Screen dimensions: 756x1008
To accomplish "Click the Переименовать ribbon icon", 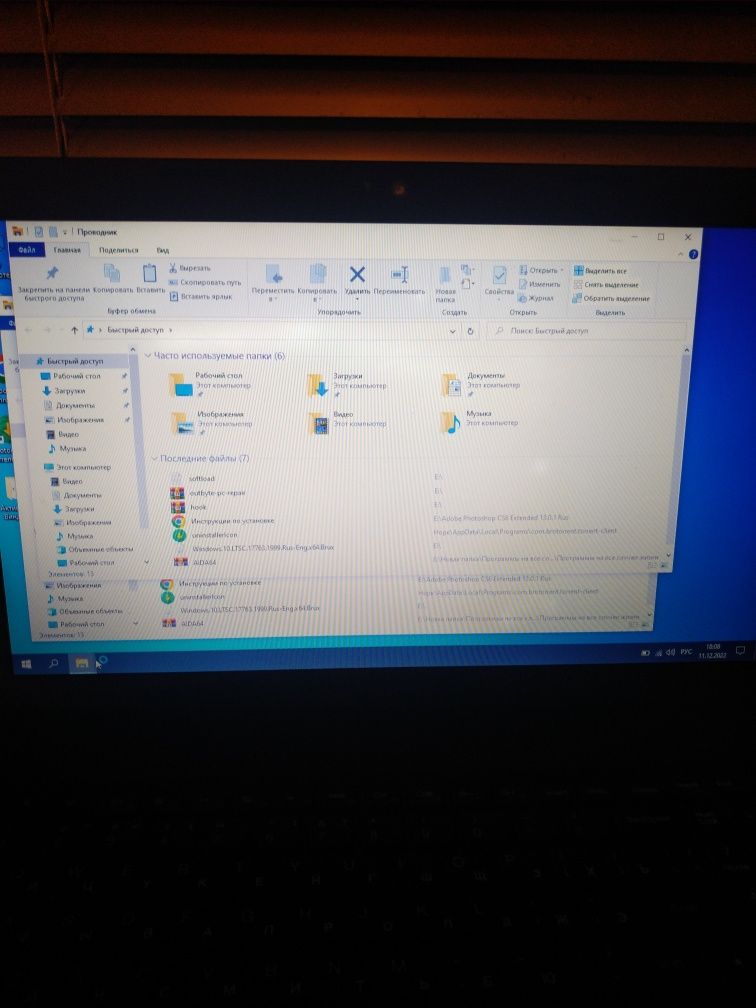I will coord(400,275).
